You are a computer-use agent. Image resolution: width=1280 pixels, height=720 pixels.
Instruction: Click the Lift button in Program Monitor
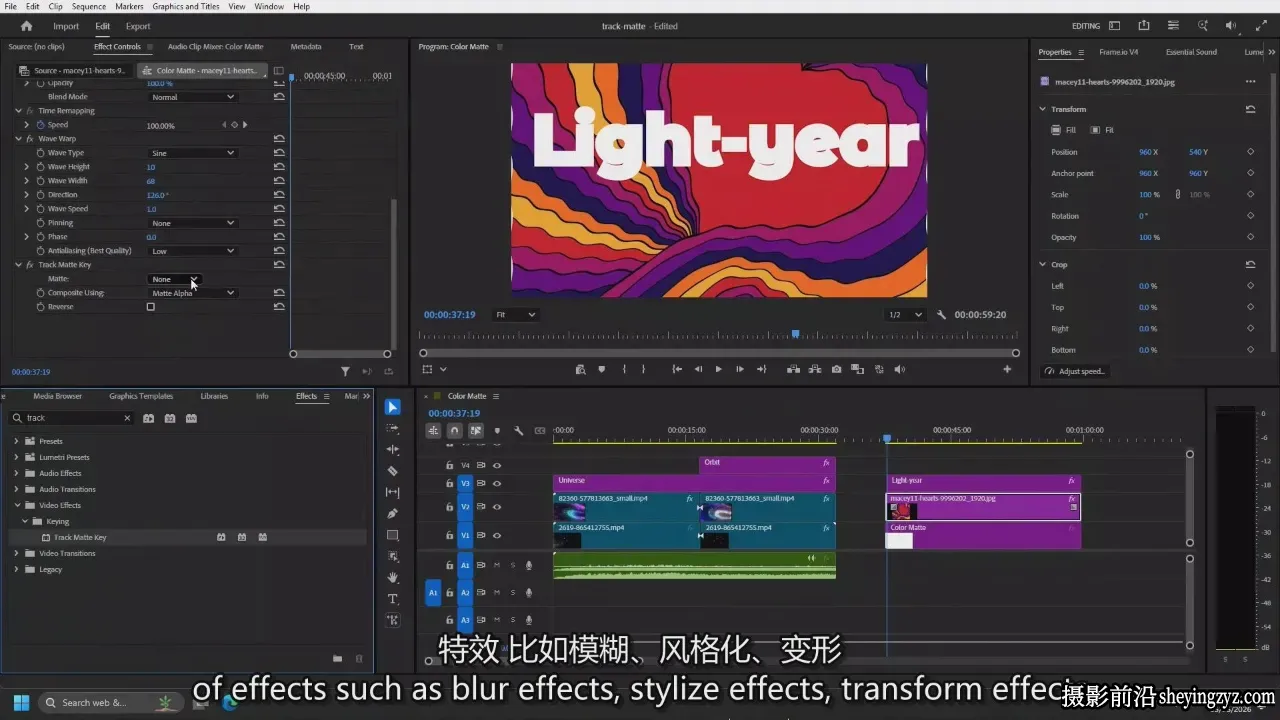point(793,369)
